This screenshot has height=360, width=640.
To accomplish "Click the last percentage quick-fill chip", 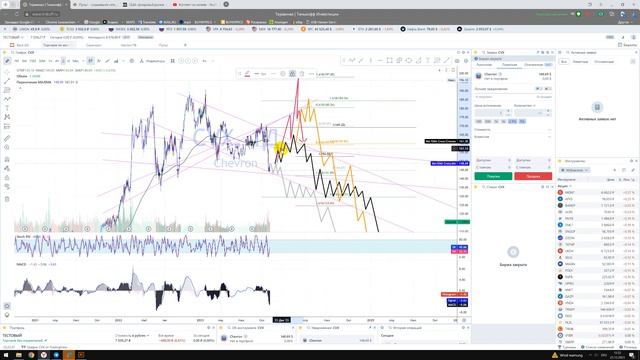I will click(522, 122).
